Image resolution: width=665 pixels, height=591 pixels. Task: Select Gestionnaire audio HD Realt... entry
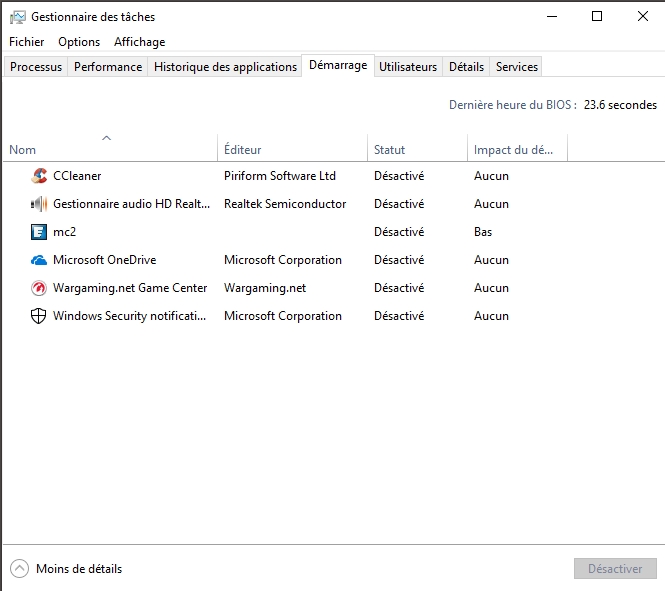(131, 204)
